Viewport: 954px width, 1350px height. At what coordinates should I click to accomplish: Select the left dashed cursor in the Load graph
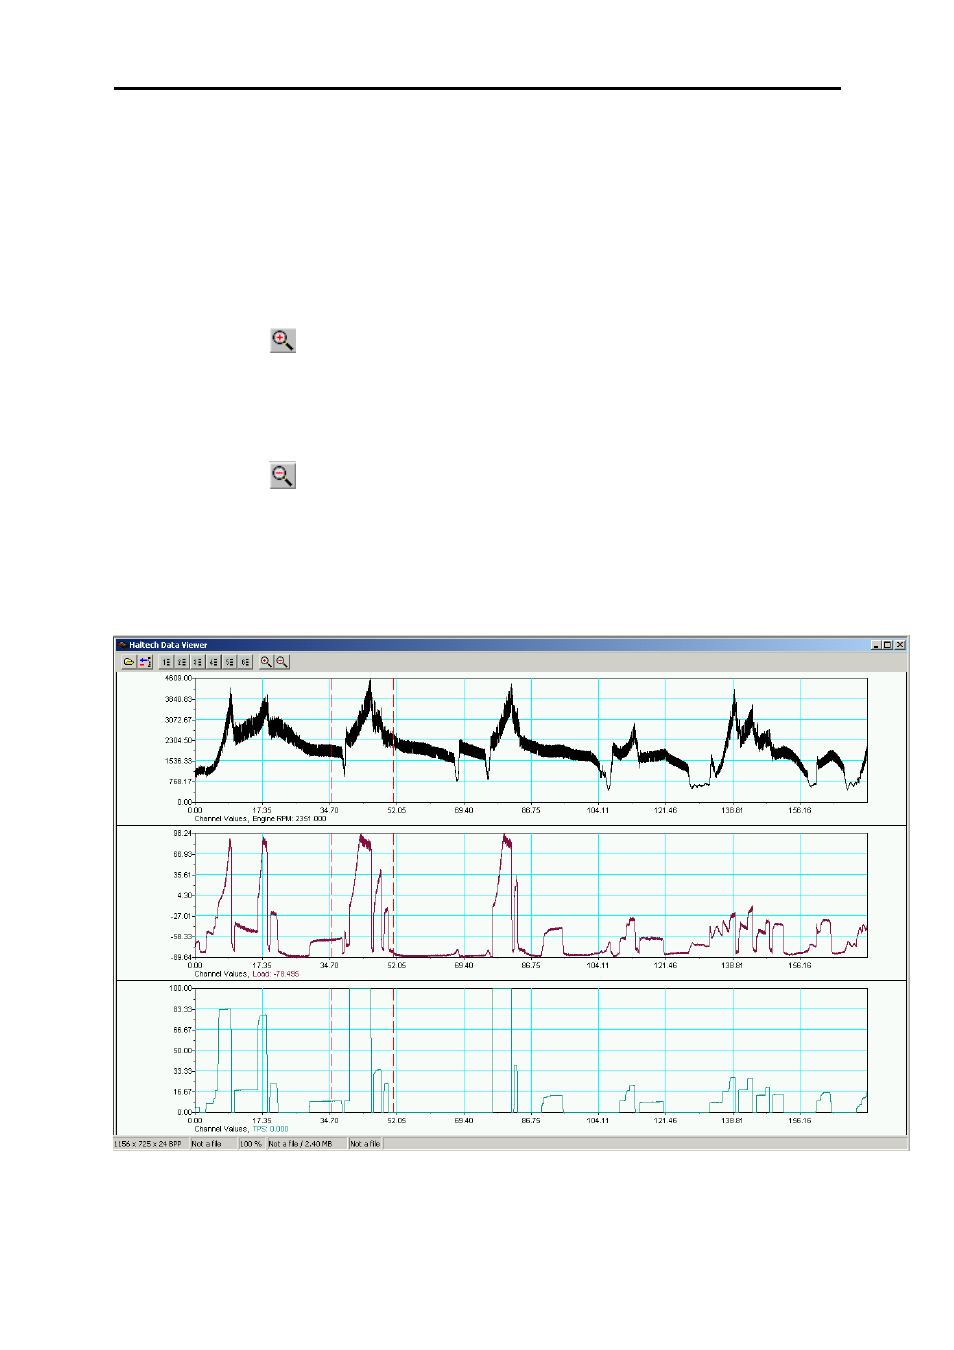[x=331, y=895]
